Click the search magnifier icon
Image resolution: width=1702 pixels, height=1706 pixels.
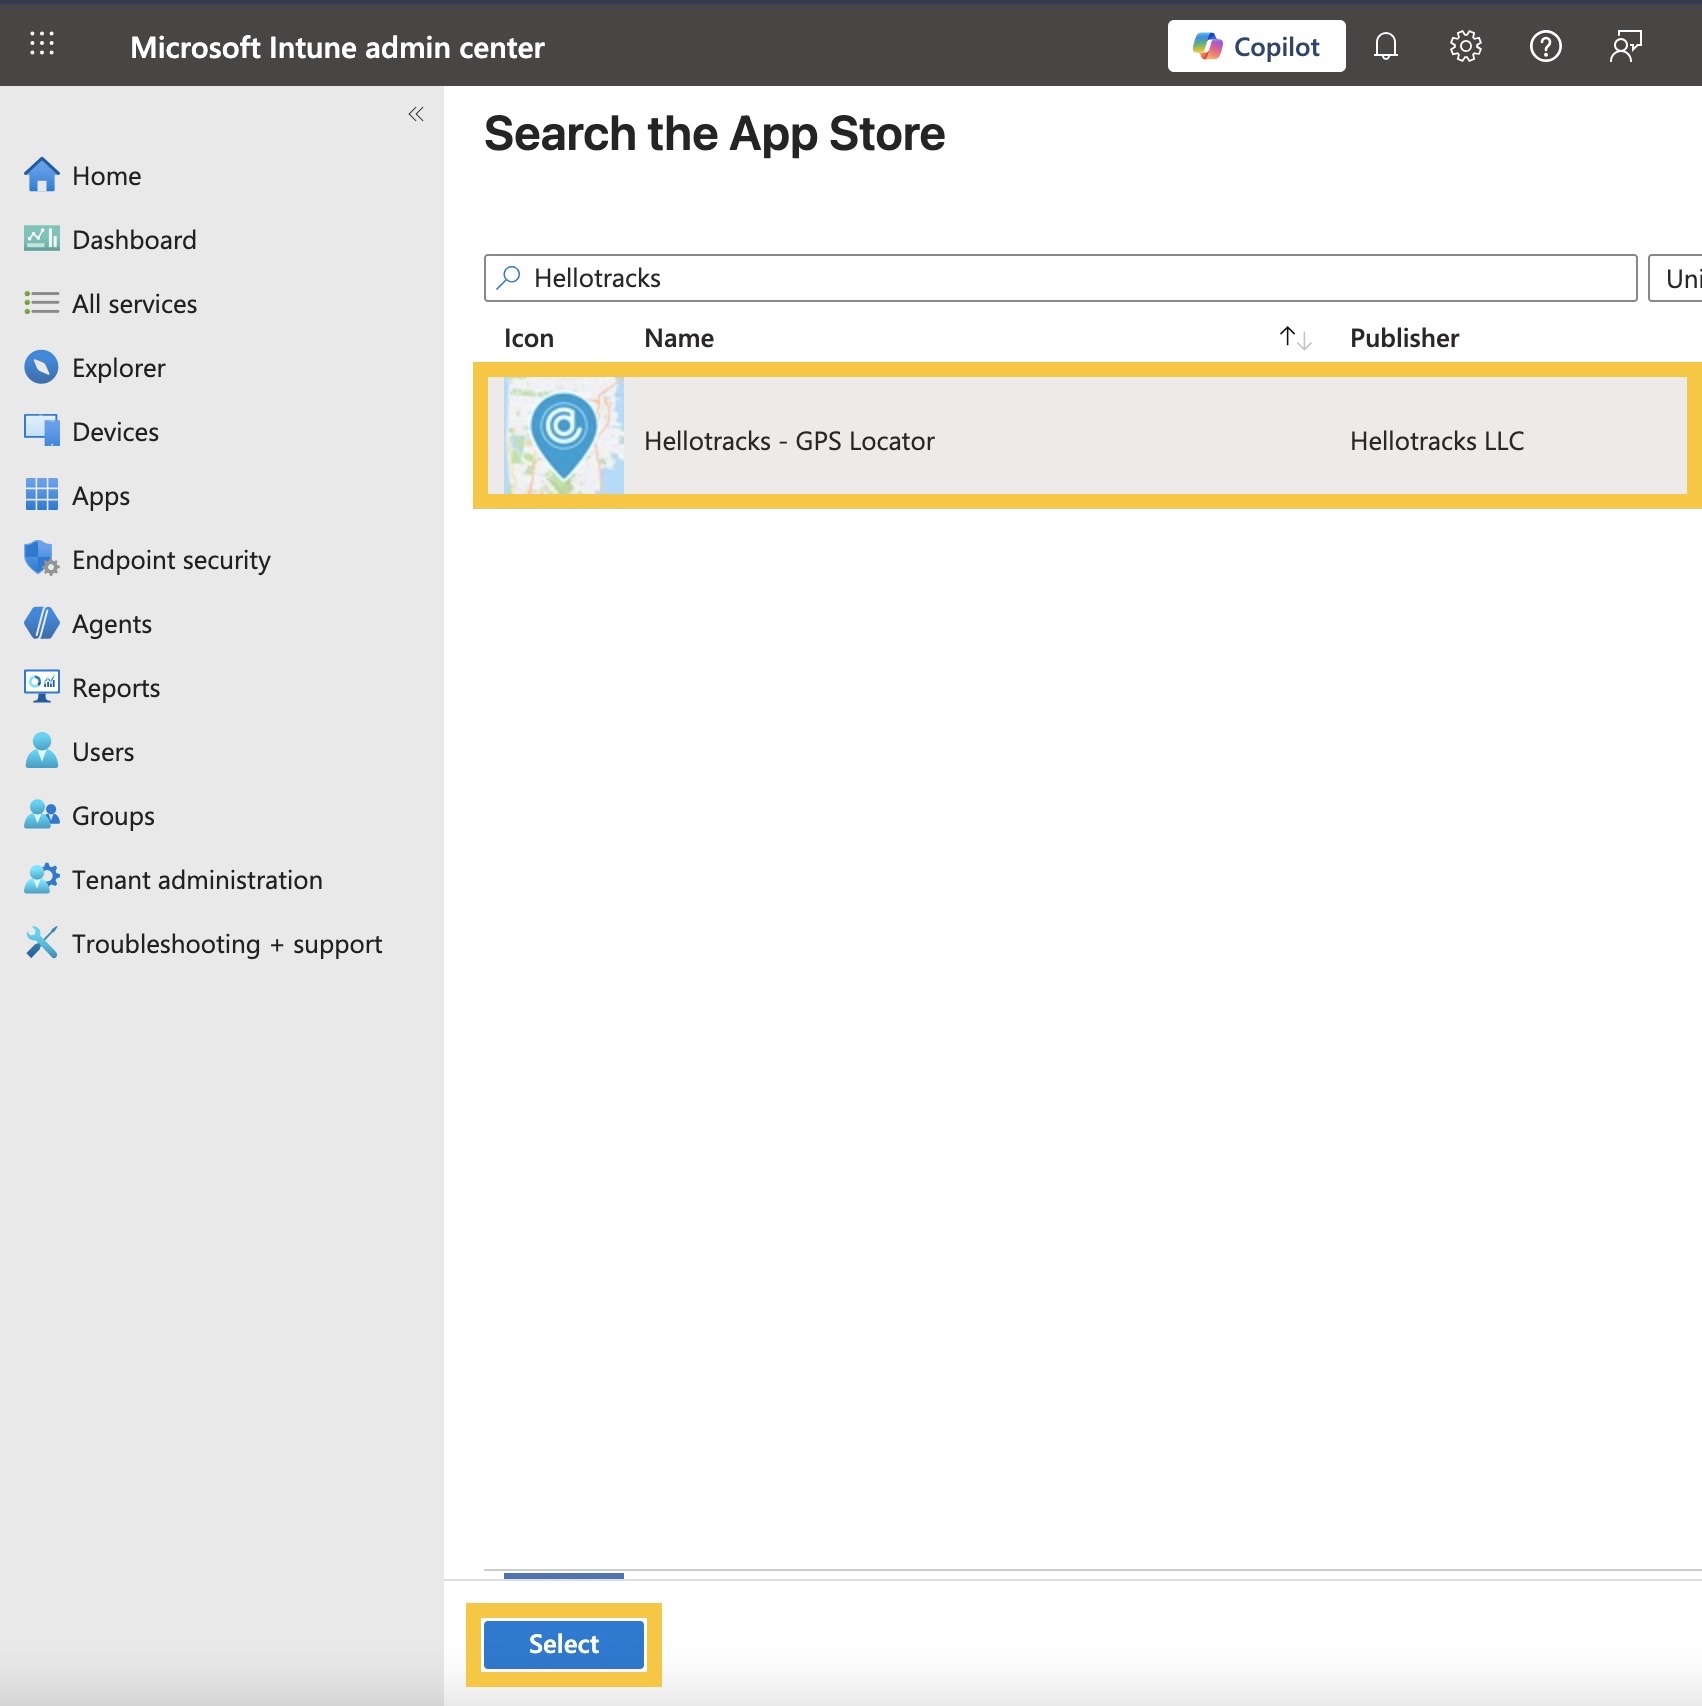pos(509,277)
